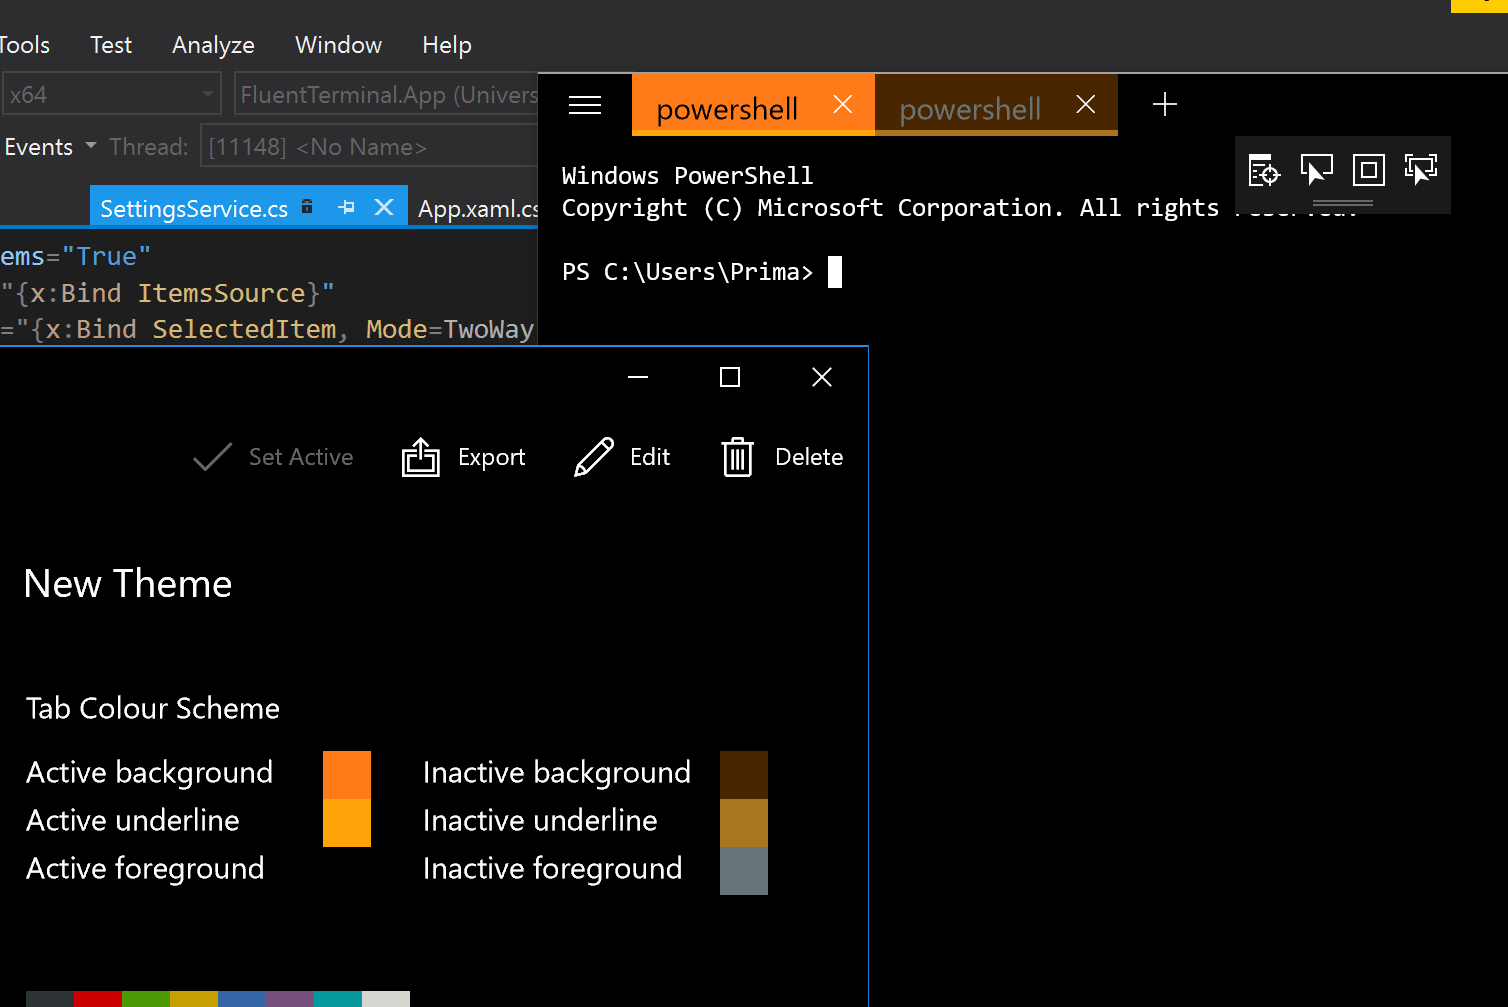Edit the New Theme
The width and height of the screenshot is (1508, 1007).
pyautogui.click(x=621, y=457)
